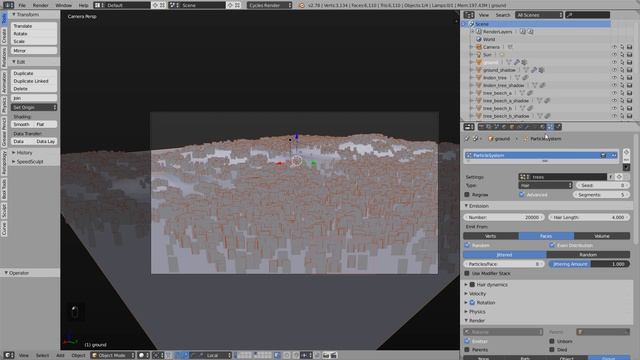This screenshot has width=640, height=360.
Task: Toggle visibility of Camera in outliner
Action: 614,47
